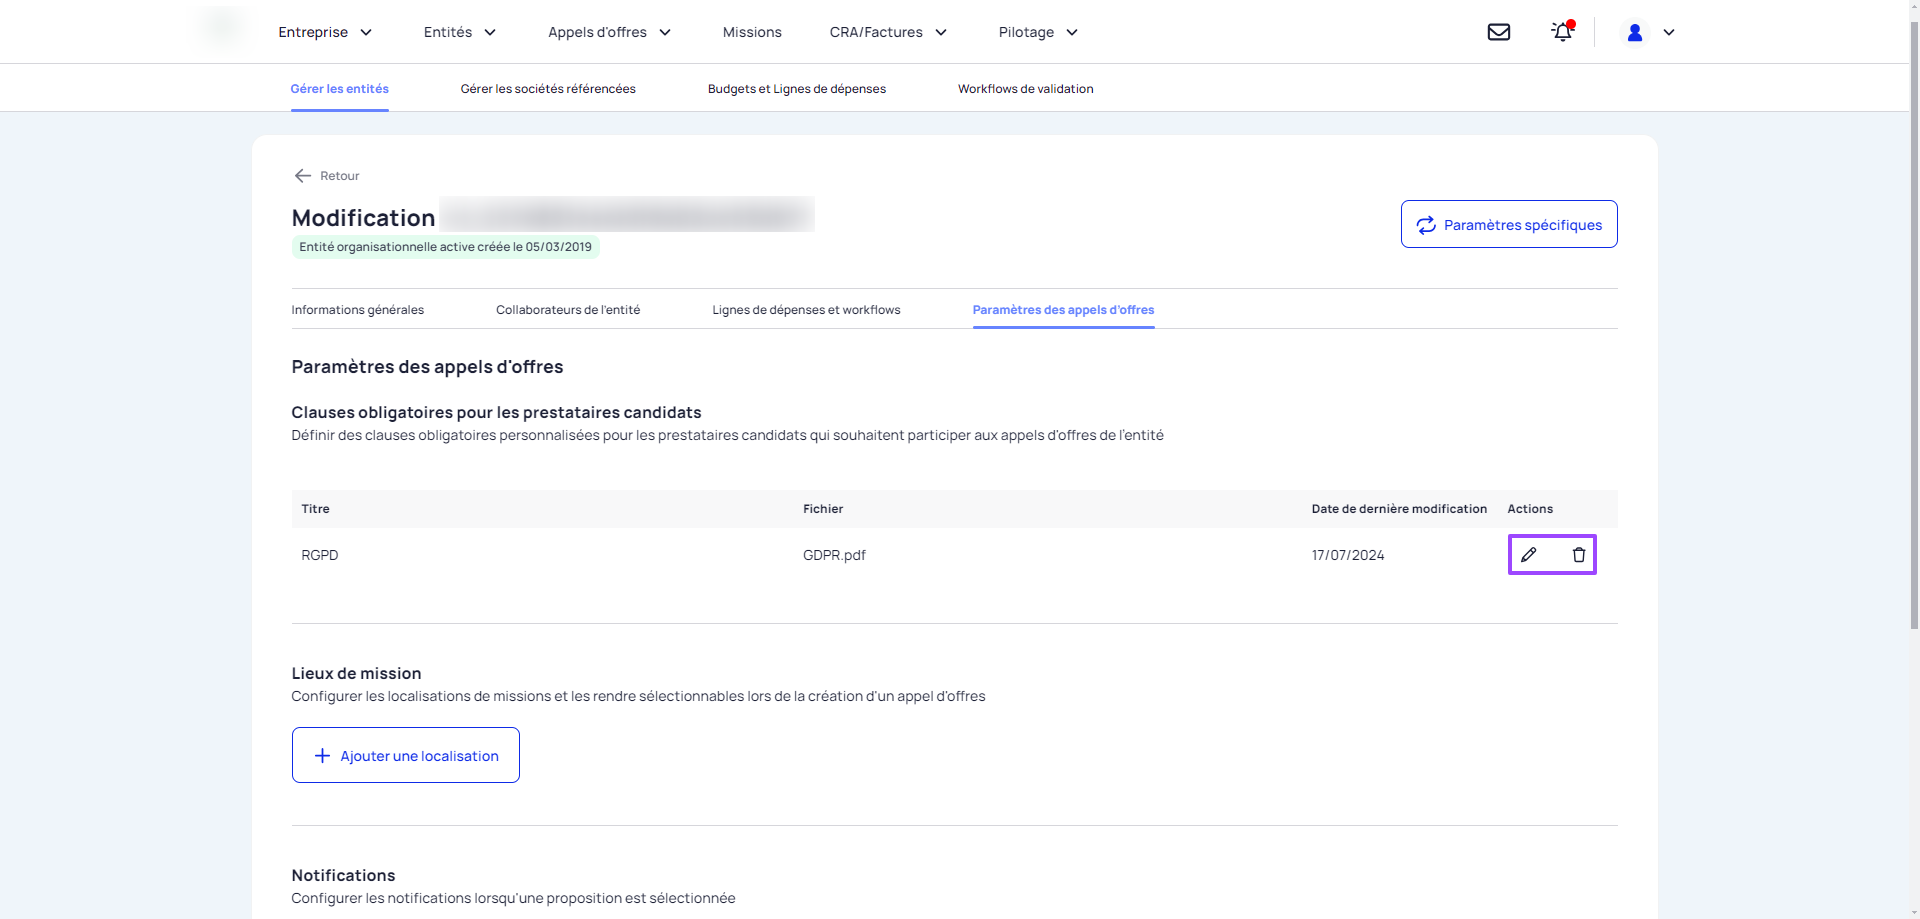Open the notifications bell icon

(x=1562, y=32)
